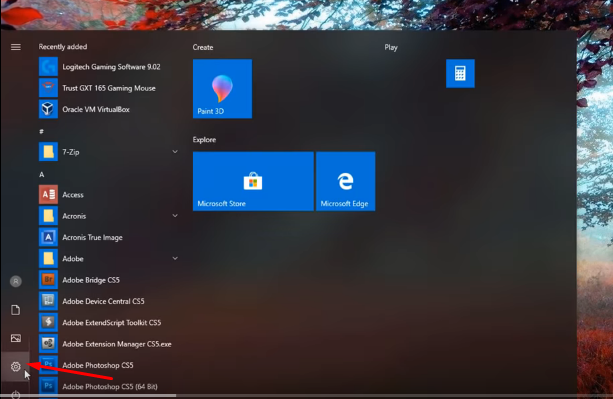This screenshot has height=399, width=613.
Task: Click the 7-Zip folder icon
Action: (48, 152)
